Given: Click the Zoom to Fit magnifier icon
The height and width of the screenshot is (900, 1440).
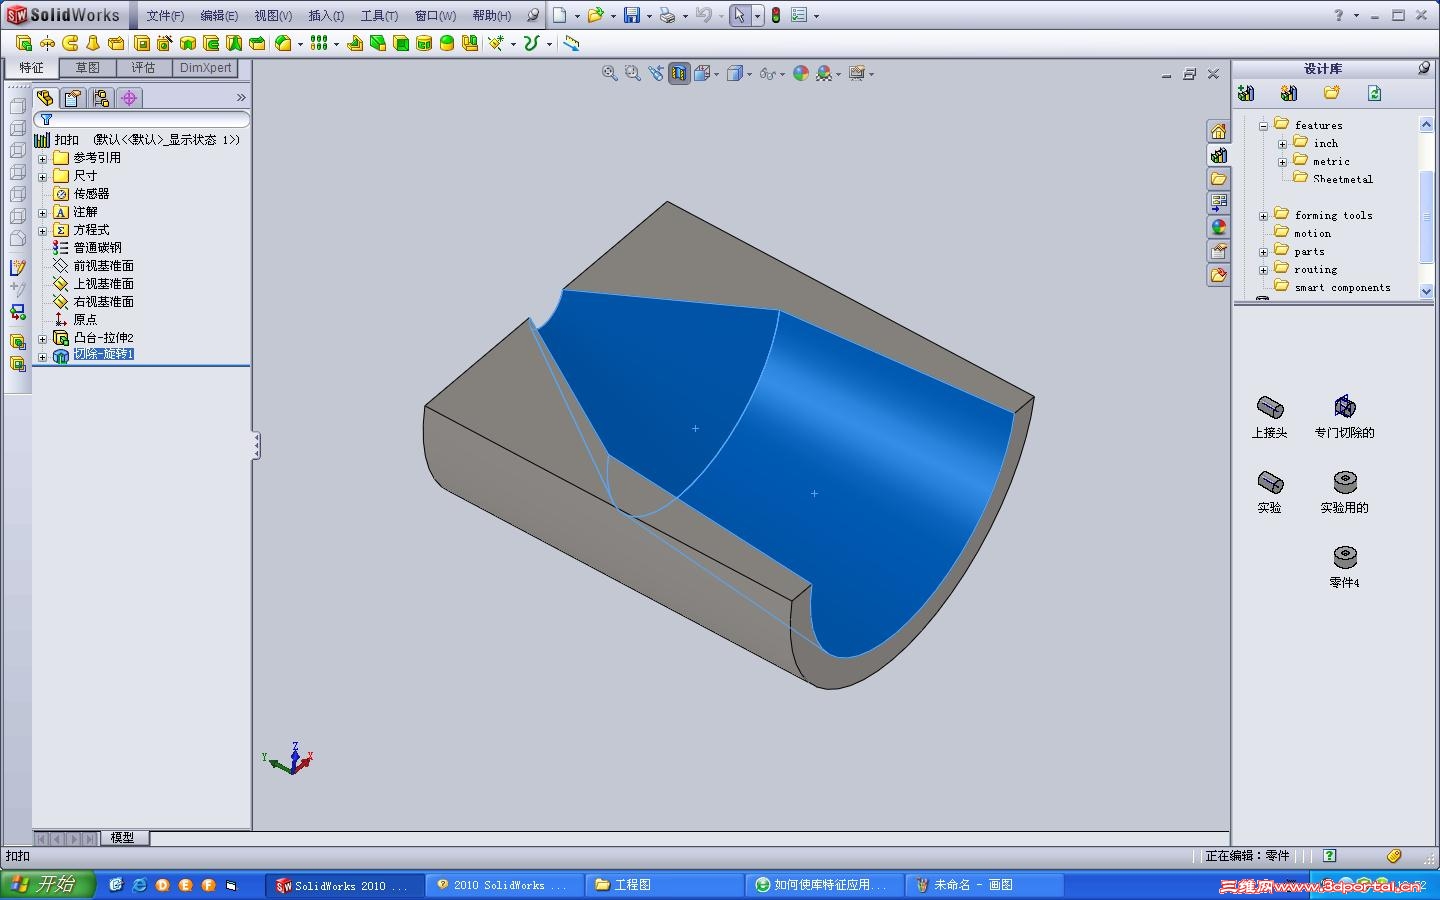Looking at the screenshot, I should click(x=610, y=73).
